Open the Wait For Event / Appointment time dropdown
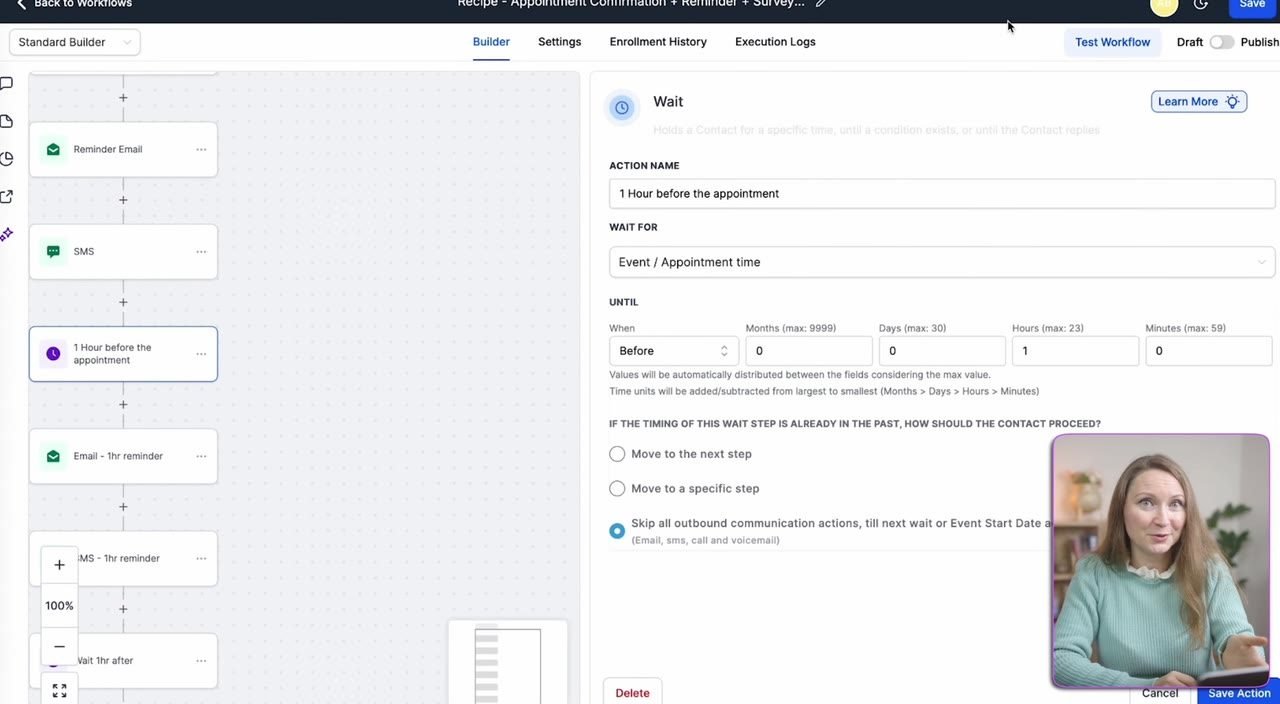1280x704 pixels. click(942, 262)
